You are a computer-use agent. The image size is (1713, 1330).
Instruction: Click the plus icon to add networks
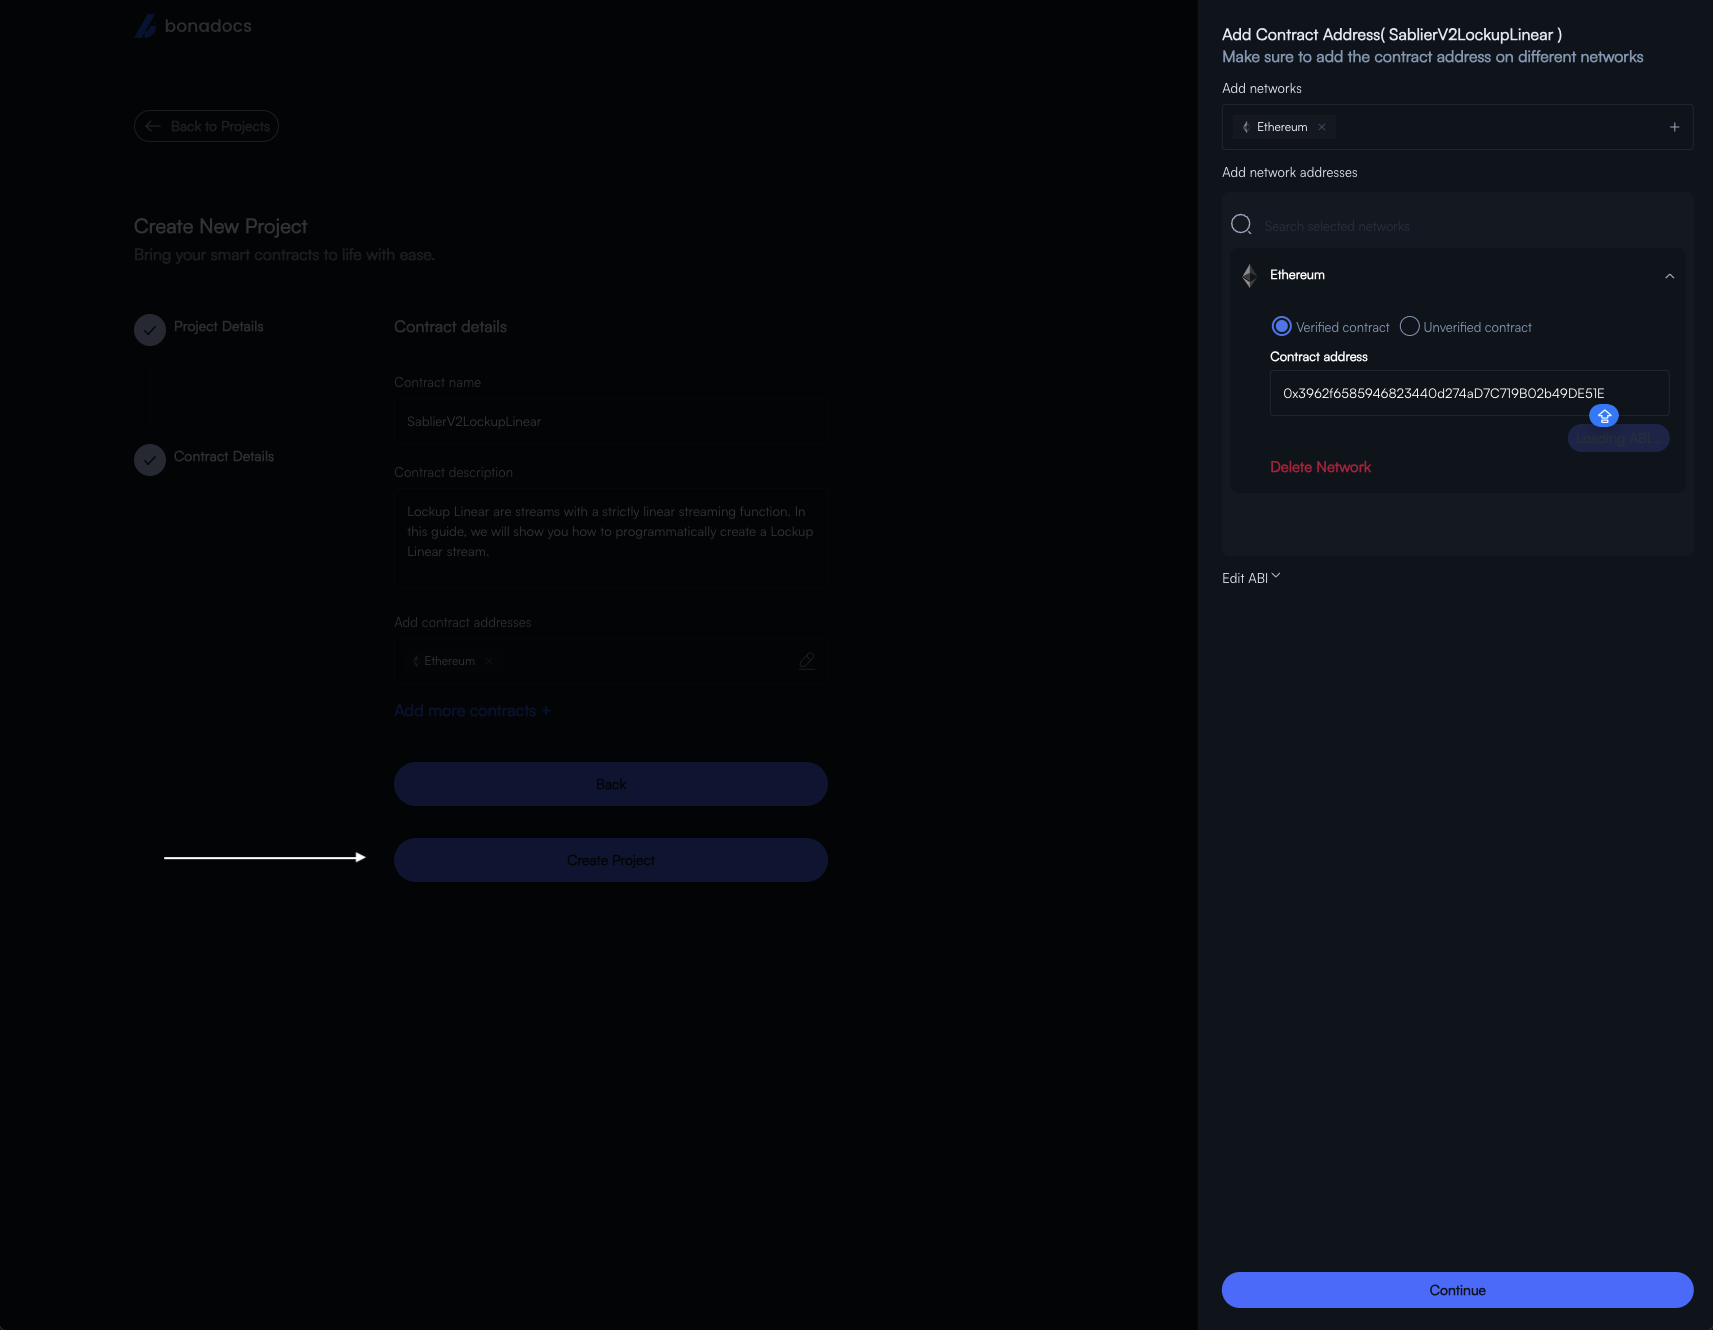pos(1674,127)
